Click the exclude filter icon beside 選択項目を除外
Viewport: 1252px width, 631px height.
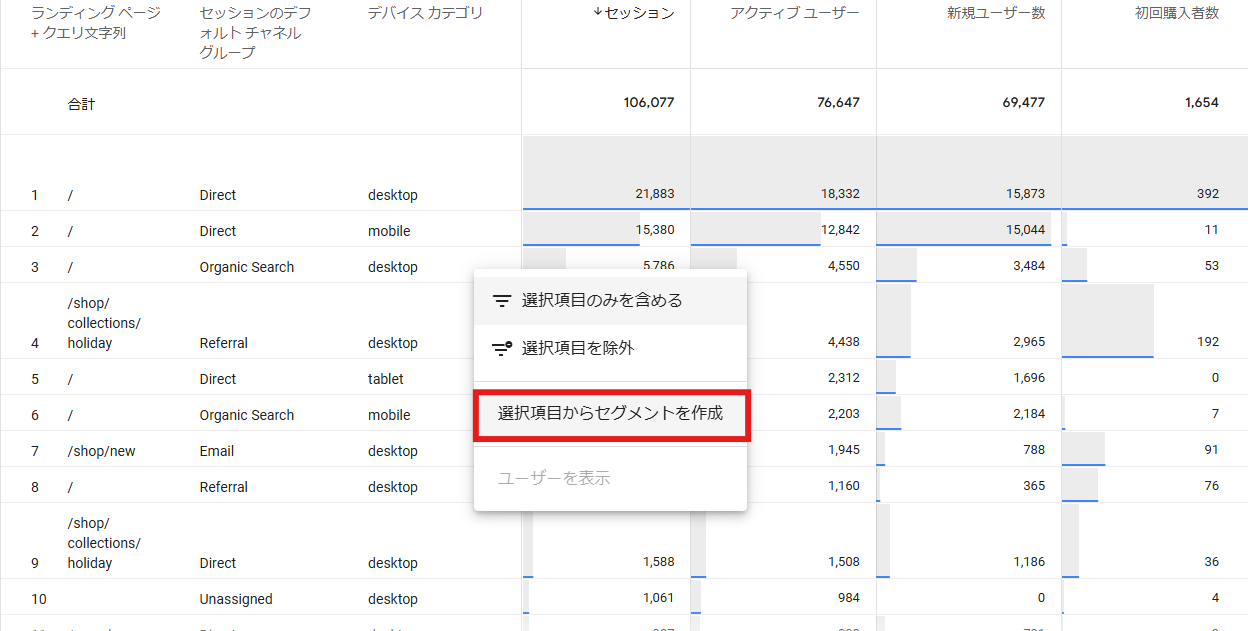point(502,349)
